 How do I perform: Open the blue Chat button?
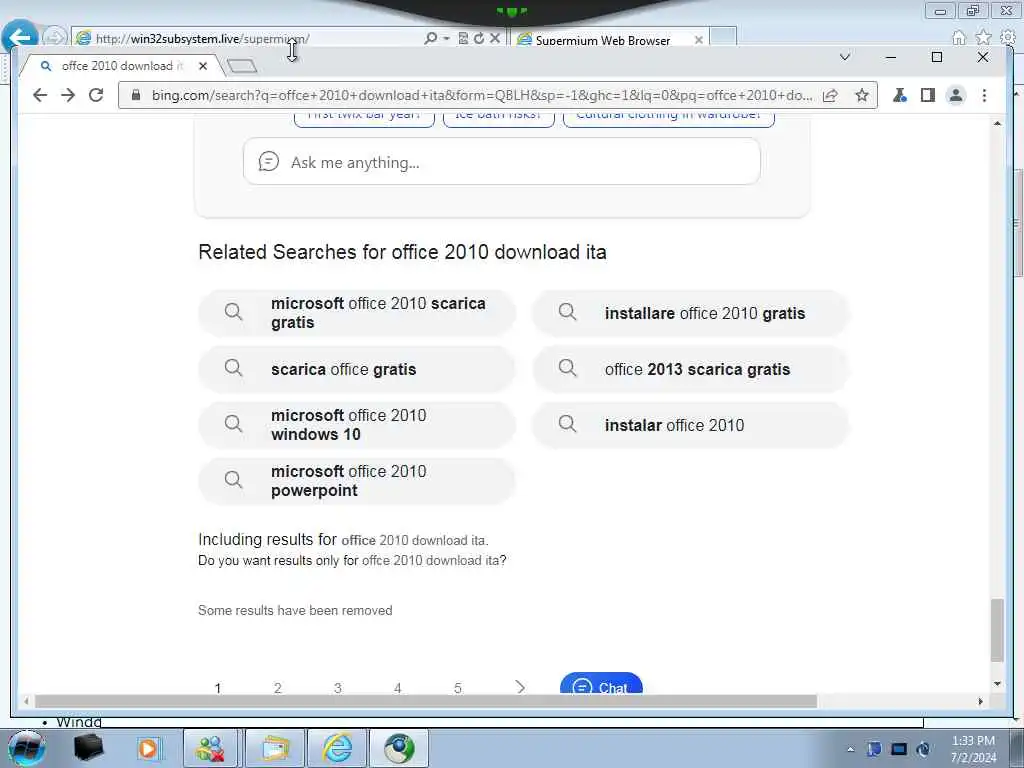[601, 685]
